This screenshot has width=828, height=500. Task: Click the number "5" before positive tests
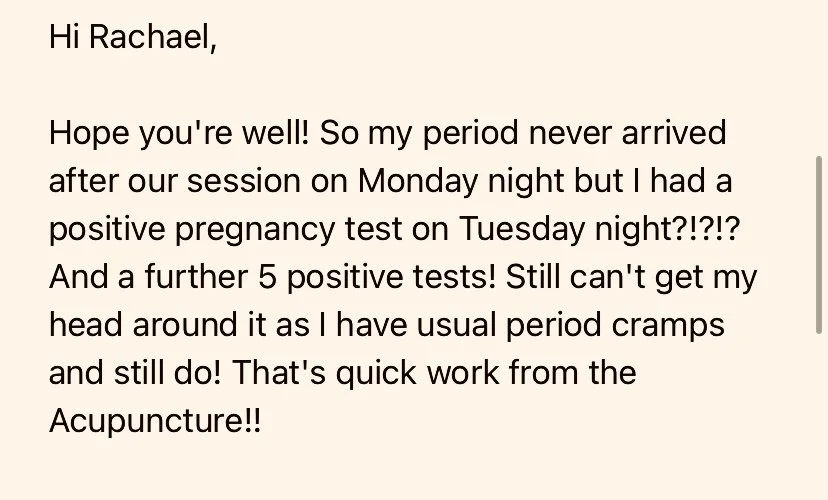[267, 278]
